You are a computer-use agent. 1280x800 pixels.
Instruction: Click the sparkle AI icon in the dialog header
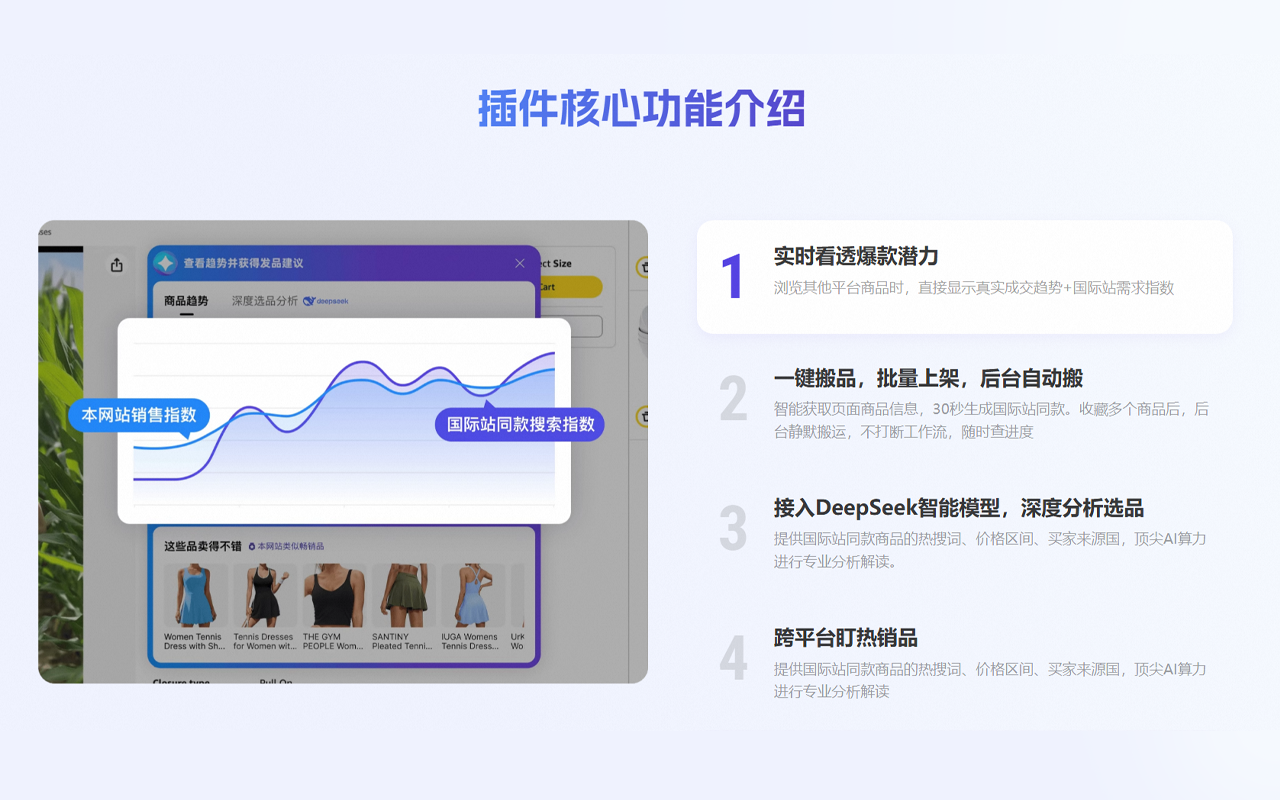[x=166, y=263]
